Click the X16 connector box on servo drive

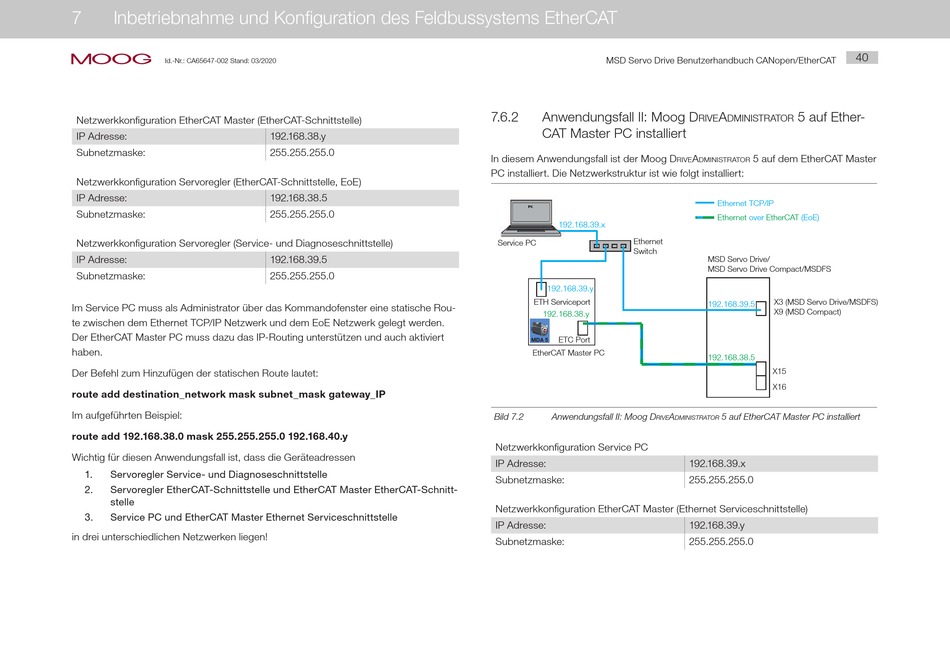tap(761, 383)
